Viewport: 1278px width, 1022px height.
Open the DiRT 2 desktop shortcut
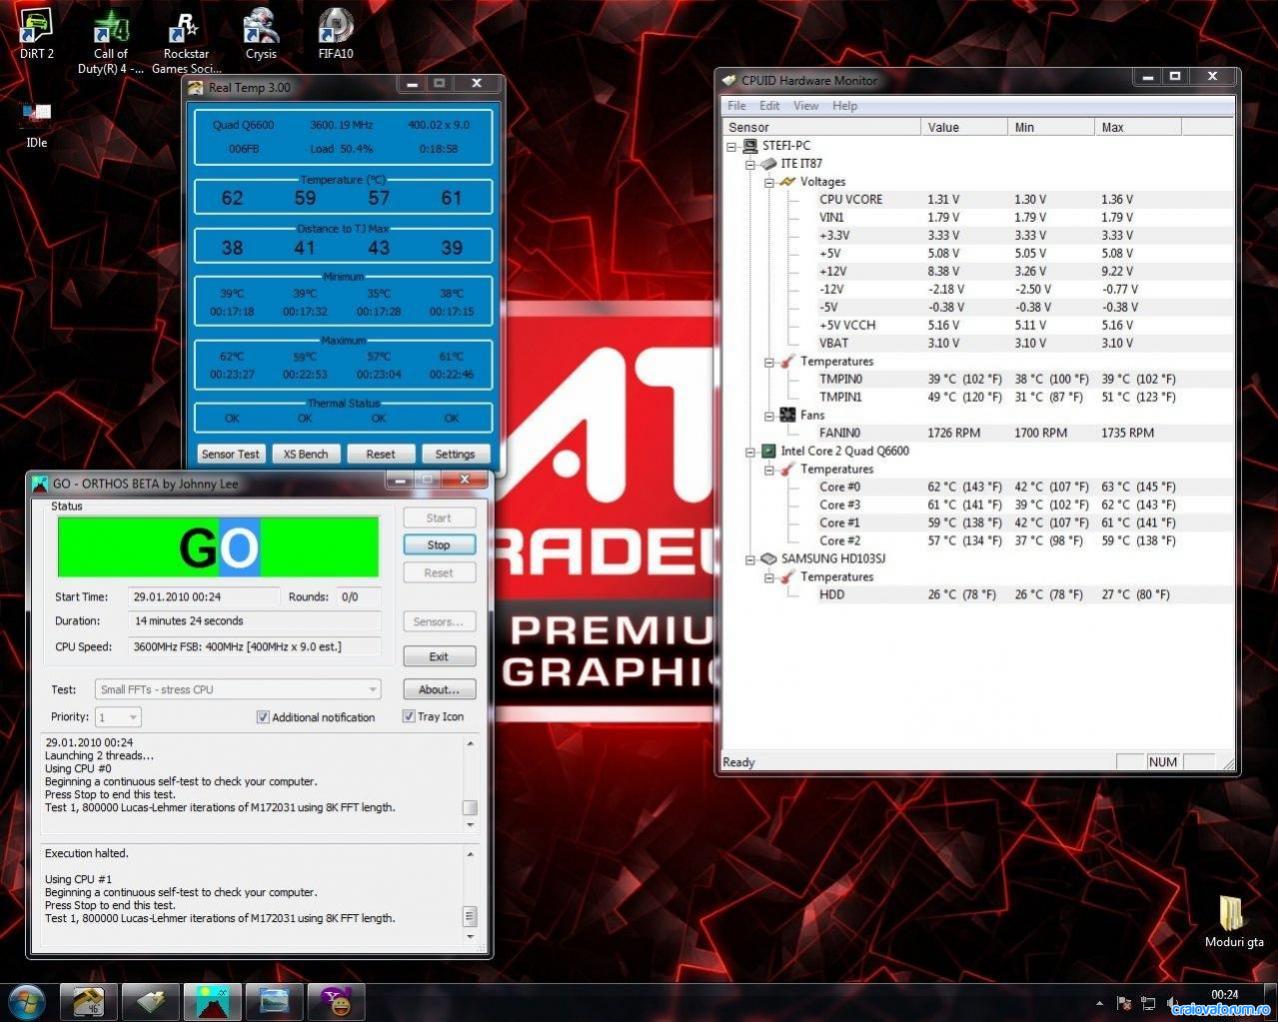(x=37, y=34)
